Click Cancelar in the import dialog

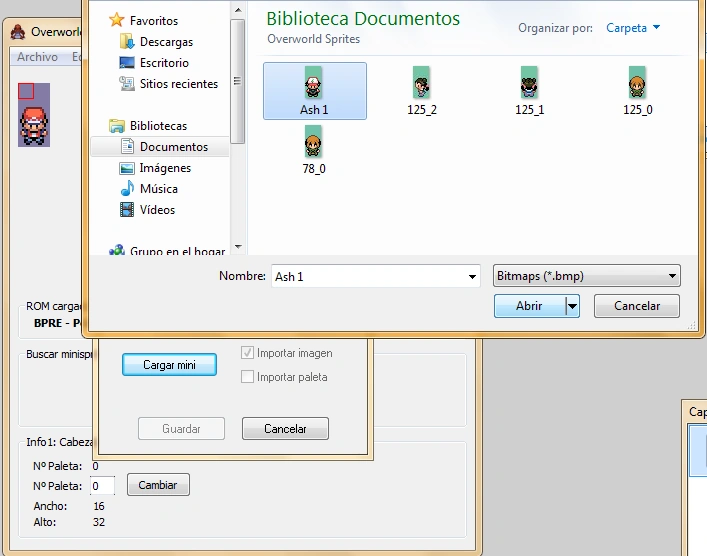(x=285, y=428)
